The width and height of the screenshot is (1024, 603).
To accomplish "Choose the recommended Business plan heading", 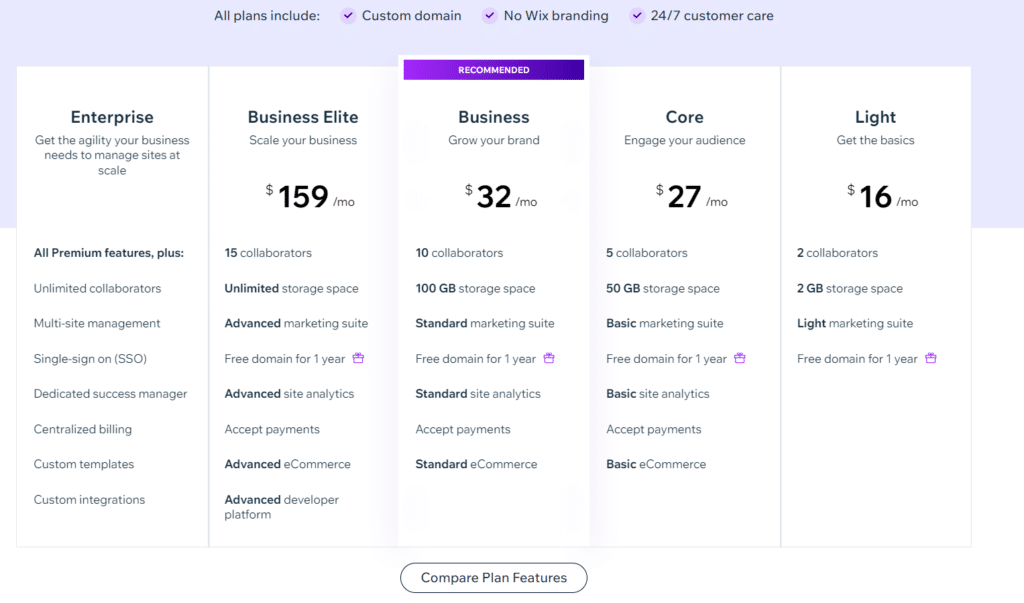I will [x=494, y=117].
